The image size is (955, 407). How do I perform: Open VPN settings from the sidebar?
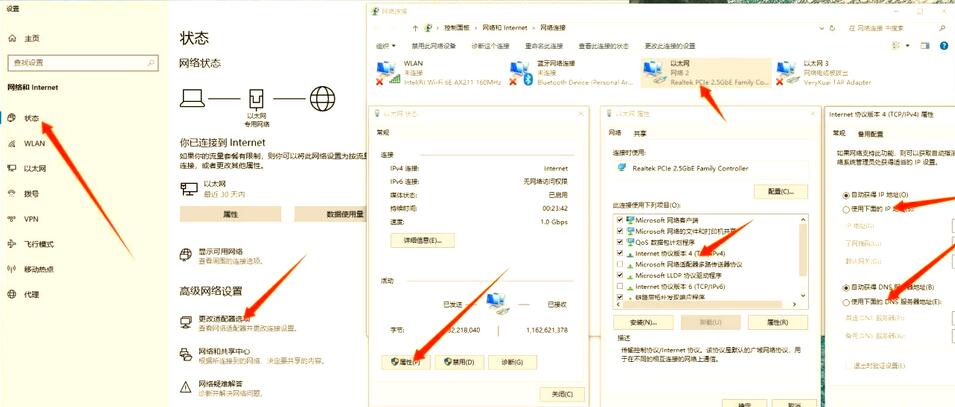click(31, 219)
